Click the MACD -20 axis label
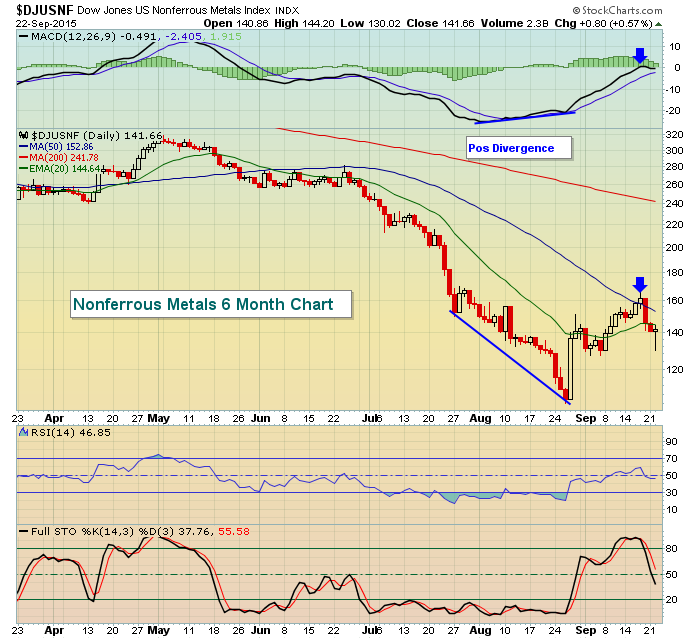Viewport: 700px width, 639px height. pos(672,111)
